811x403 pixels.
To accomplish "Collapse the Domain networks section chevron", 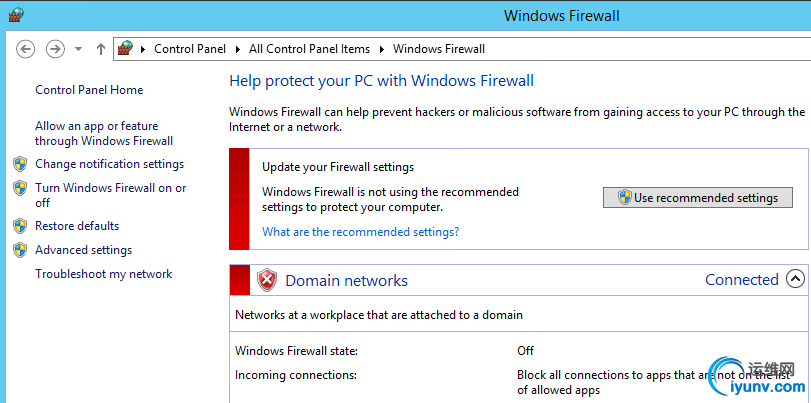I will [796, 280].
